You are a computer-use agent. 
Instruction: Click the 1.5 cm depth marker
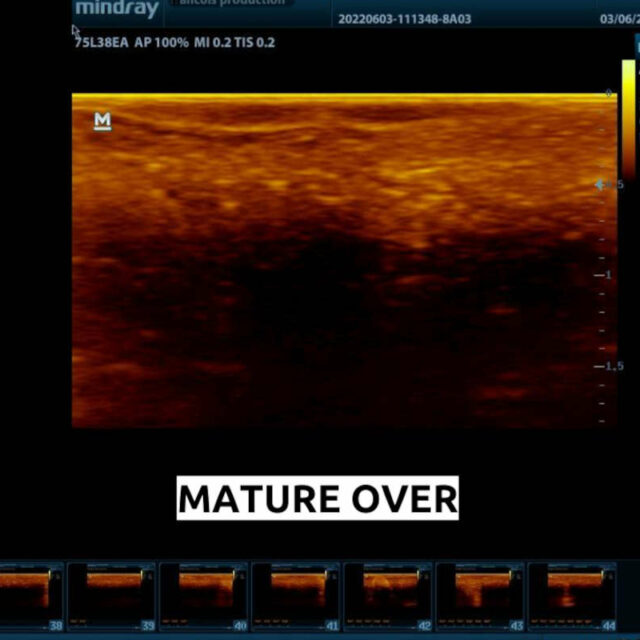609,366
